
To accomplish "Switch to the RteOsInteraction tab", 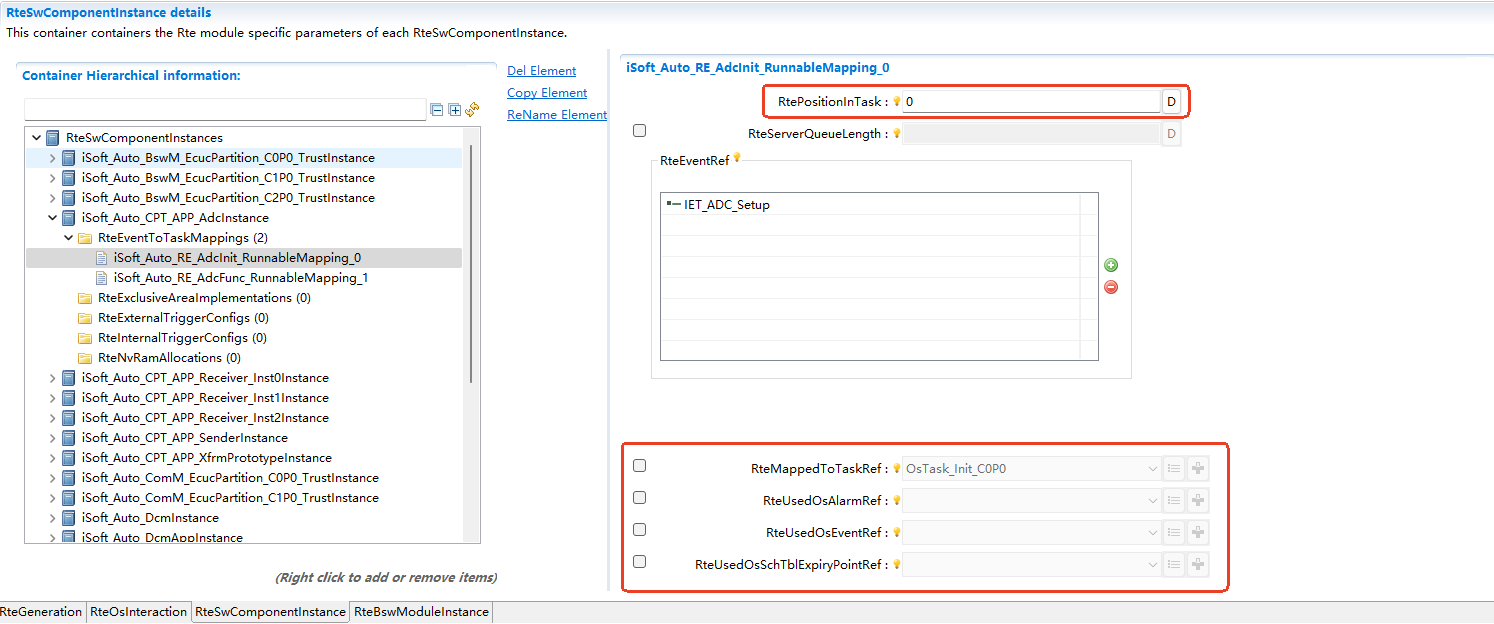I will tap(139, 612).
